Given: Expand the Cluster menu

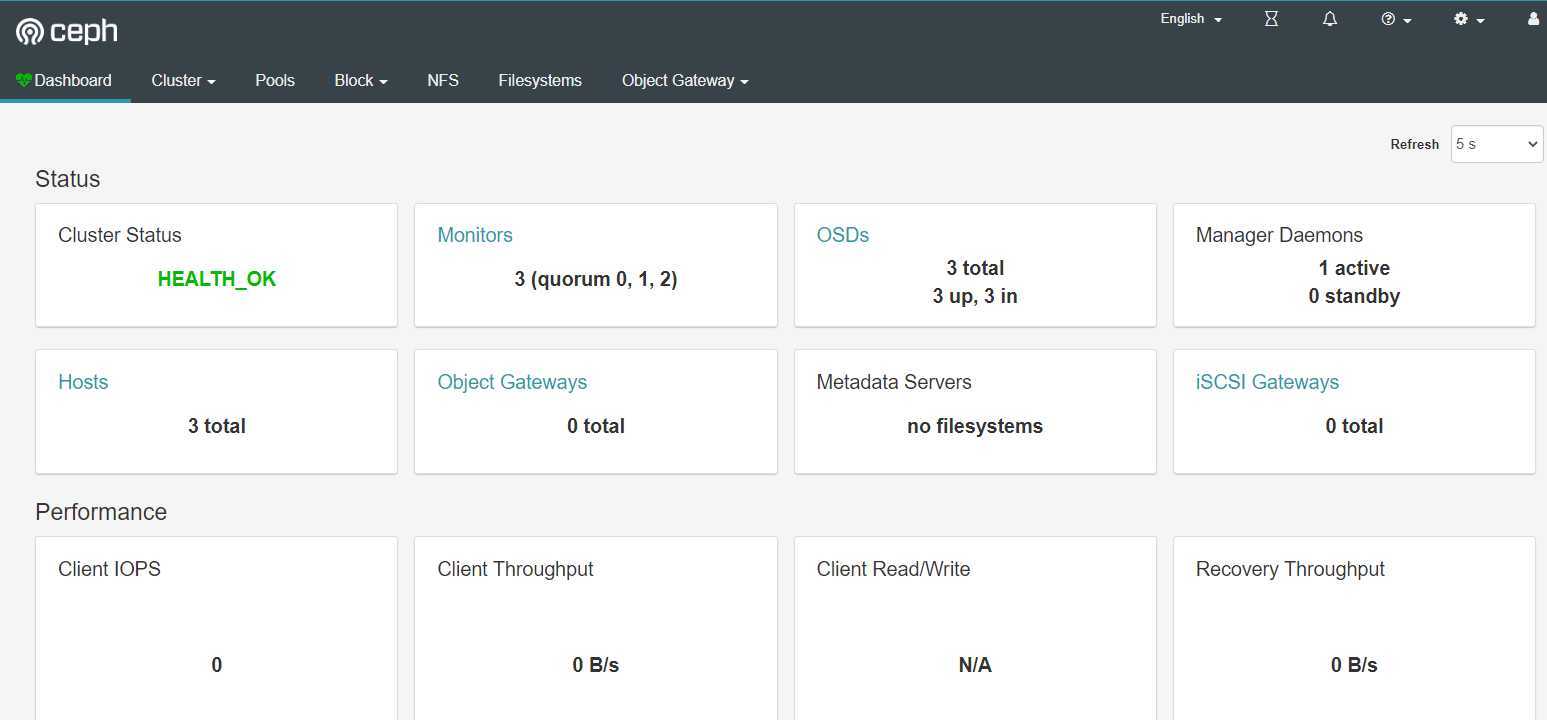Looking at the screenshot, I should pos(183,80).
